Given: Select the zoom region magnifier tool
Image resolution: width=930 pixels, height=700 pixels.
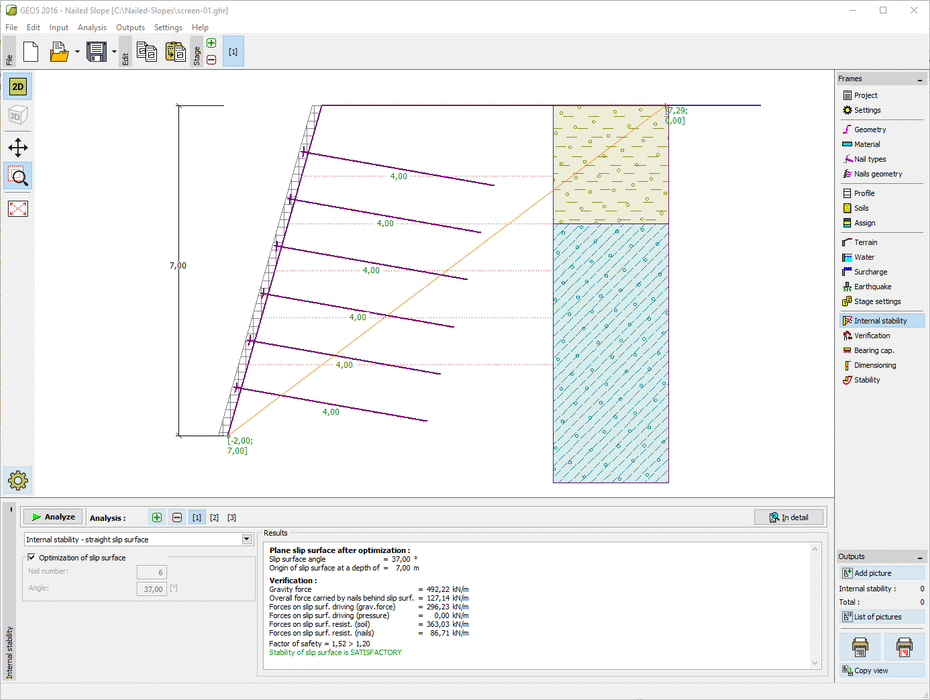Looking at the screenshot, I should coord(18,177).
